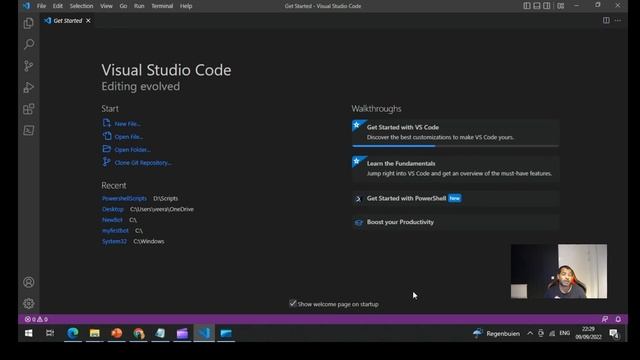
Task: Open the Extensions view
Action: (x=29, y=109)
